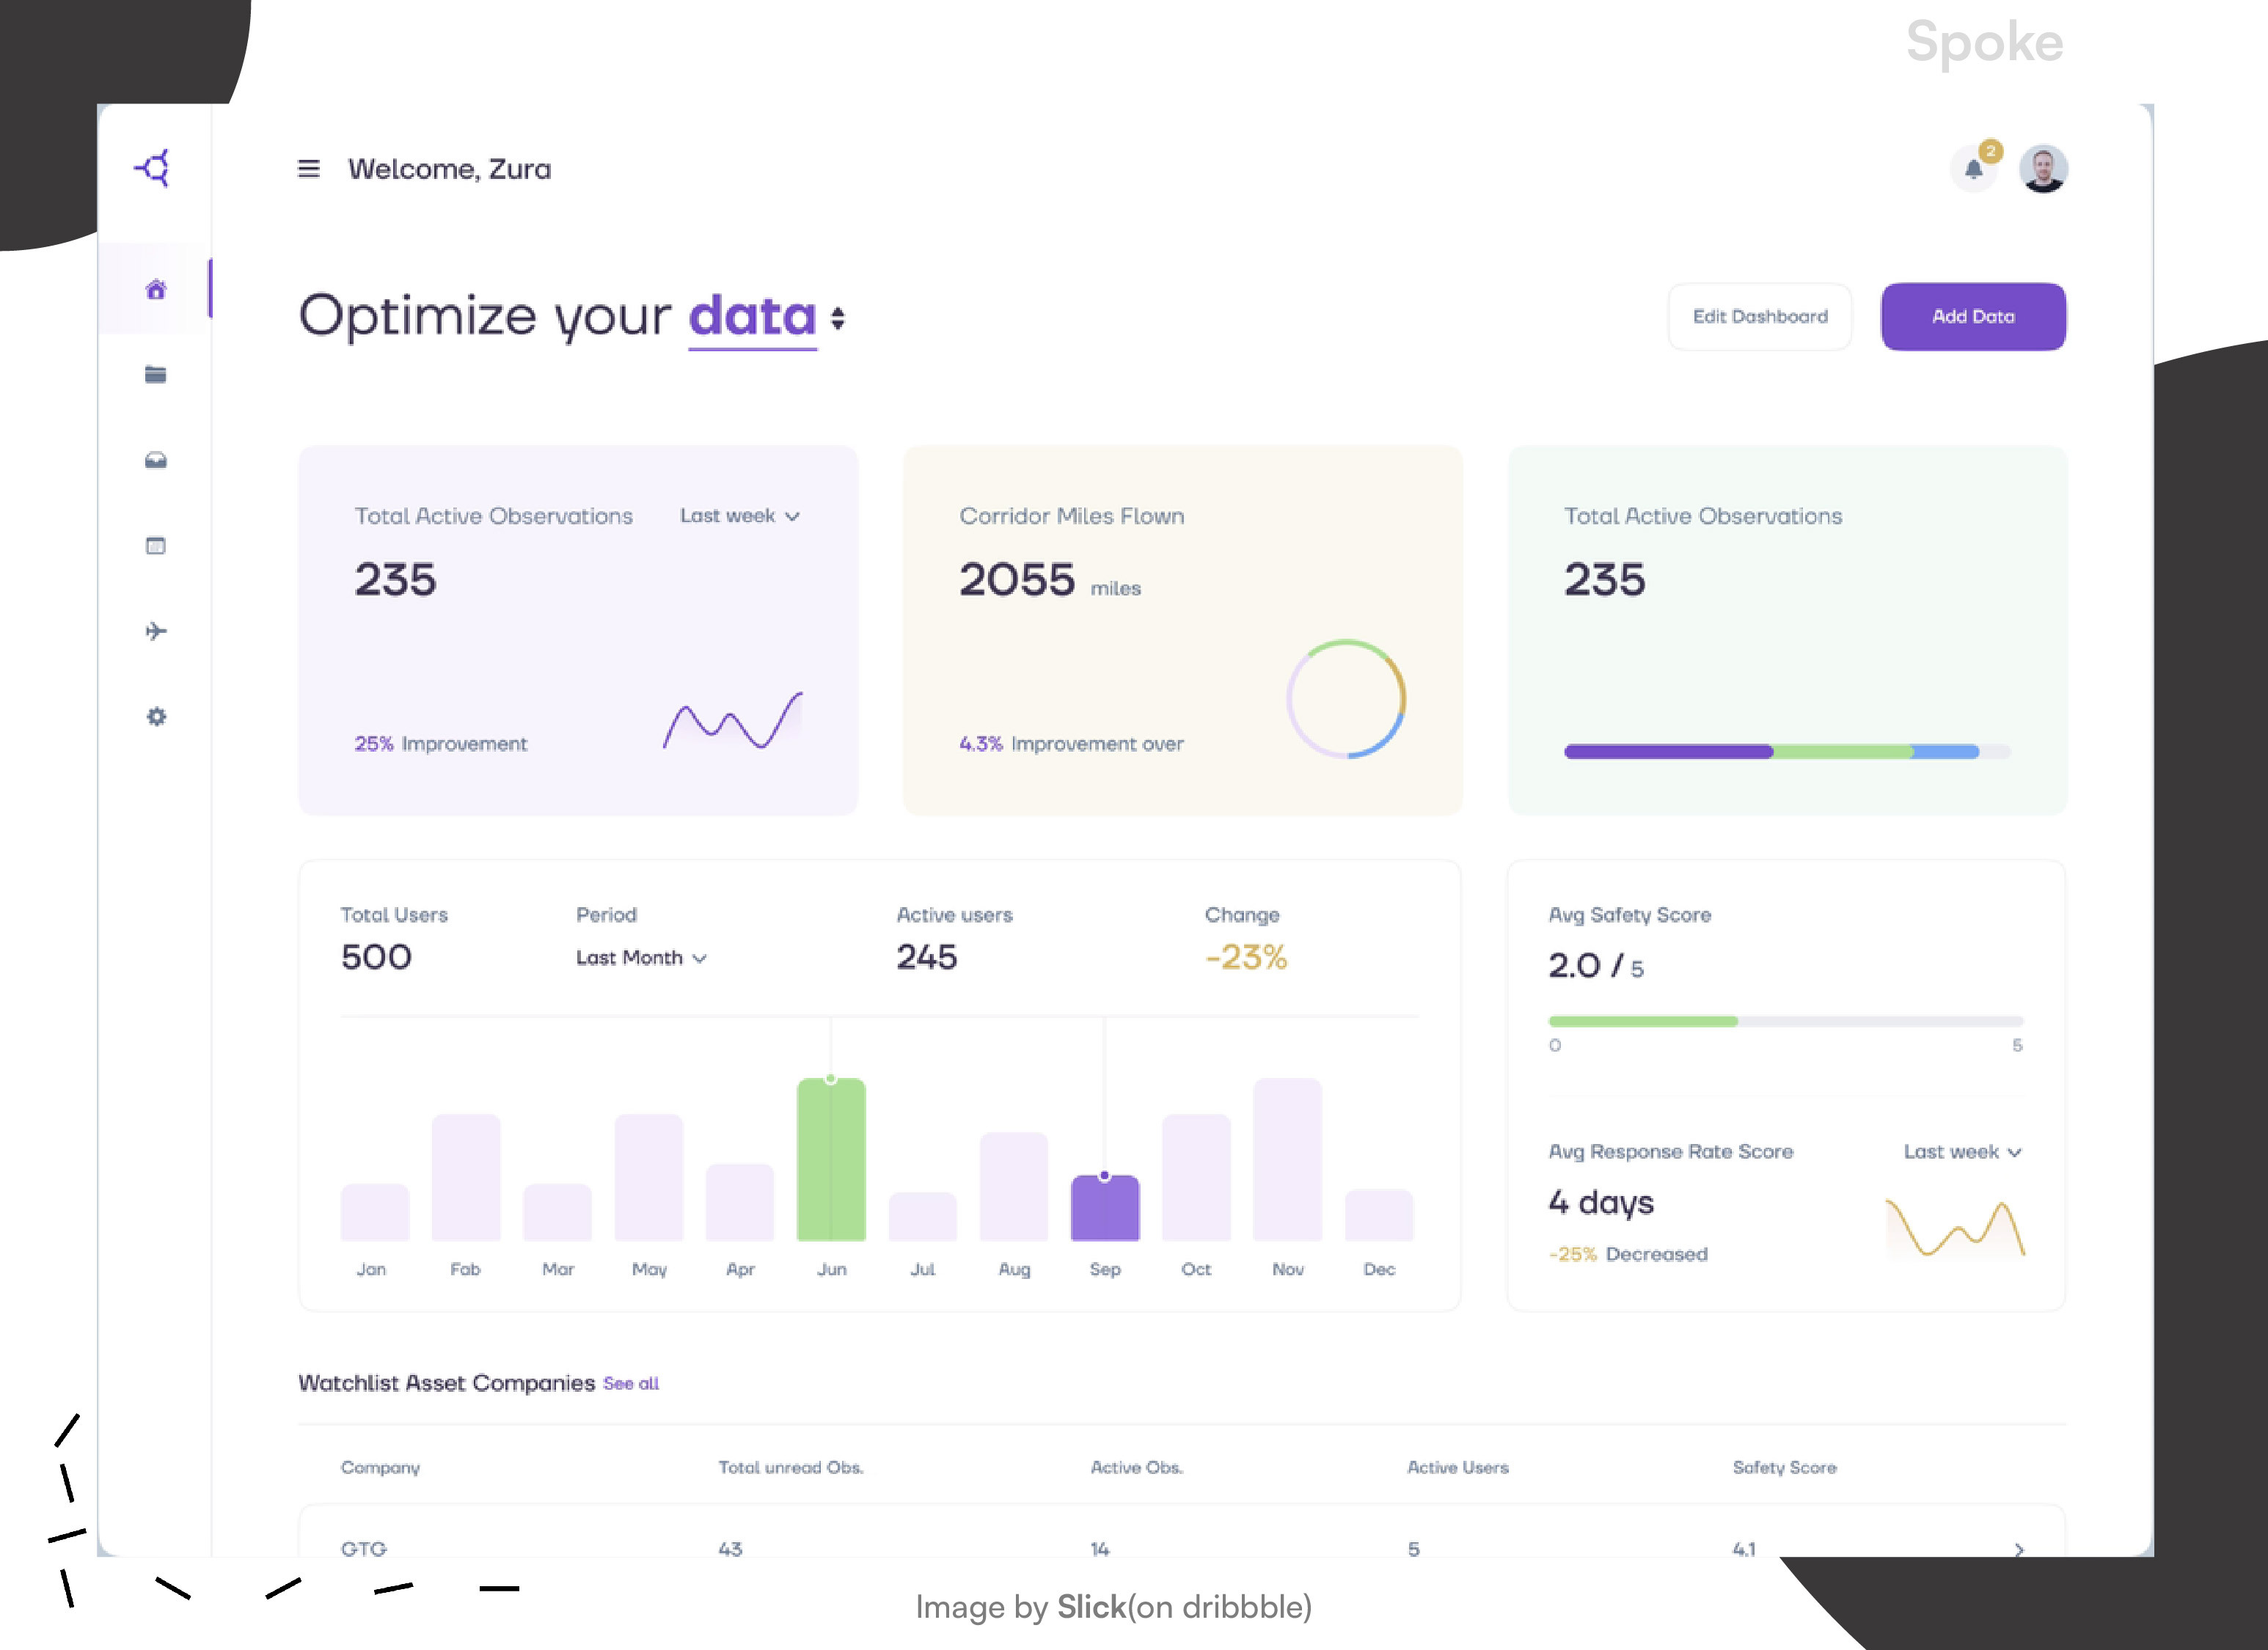This screenshot has width=2268, height=1650.
Task: Click the value 43 in the GTG row
Action: [731, 1549]
